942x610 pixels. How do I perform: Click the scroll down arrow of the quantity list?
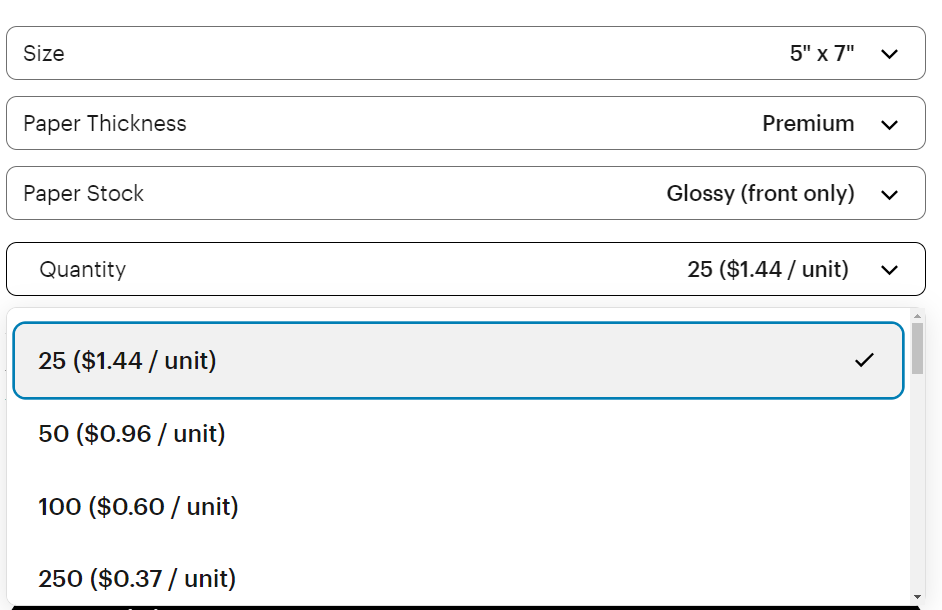point(918,597)
